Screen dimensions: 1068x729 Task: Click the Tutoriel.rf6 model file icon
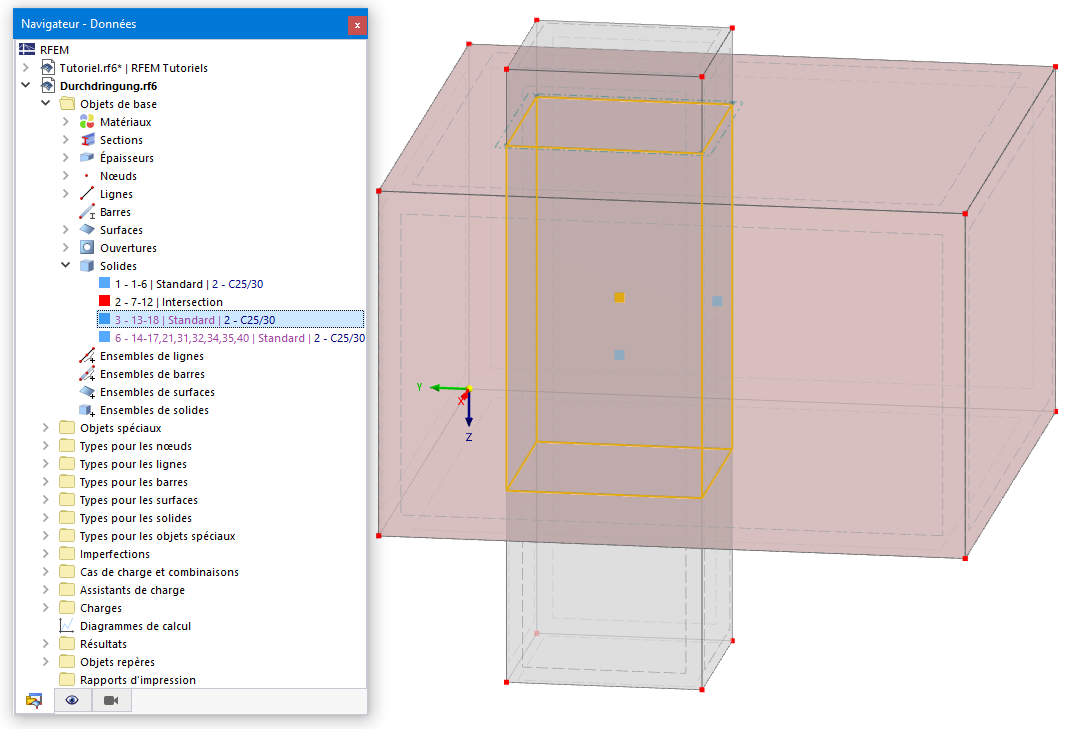coord(47,67)
